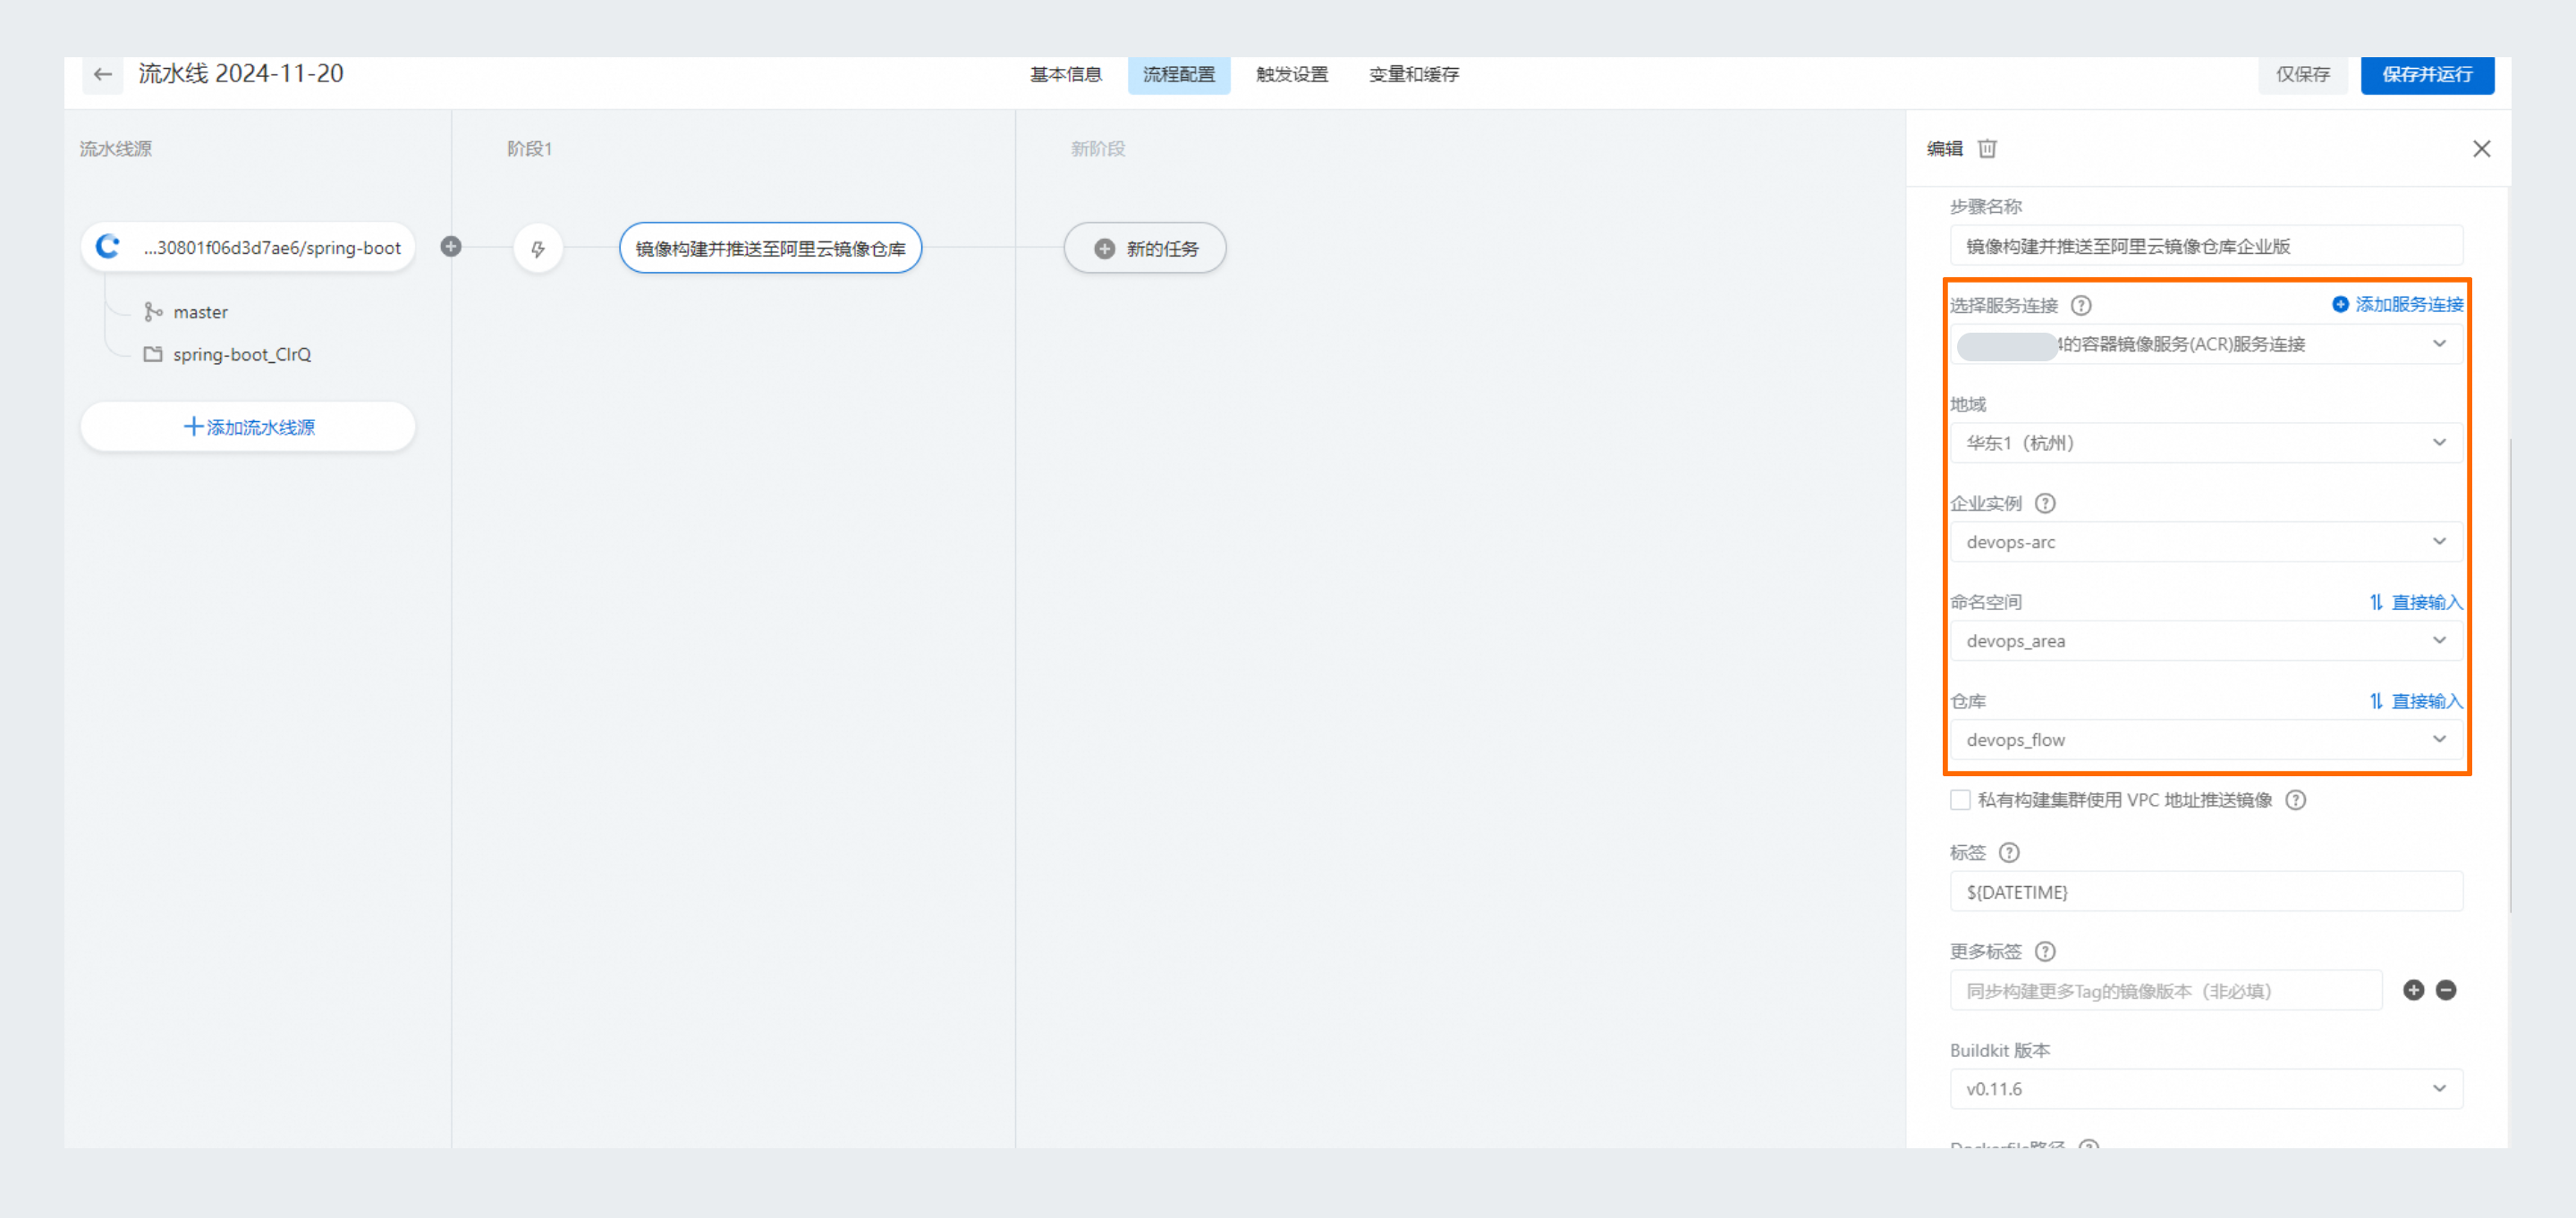Delete step via trash icon

1987,149
